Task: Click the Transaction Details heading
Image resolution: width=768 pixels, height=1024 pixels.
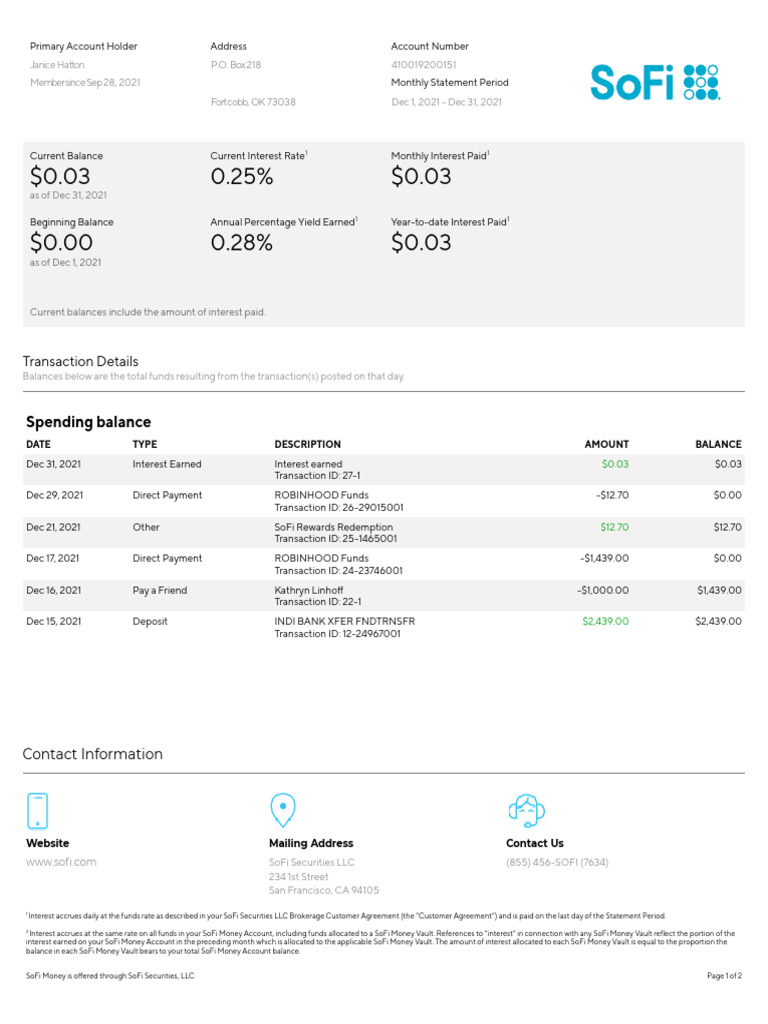Action: pos(81,361)
